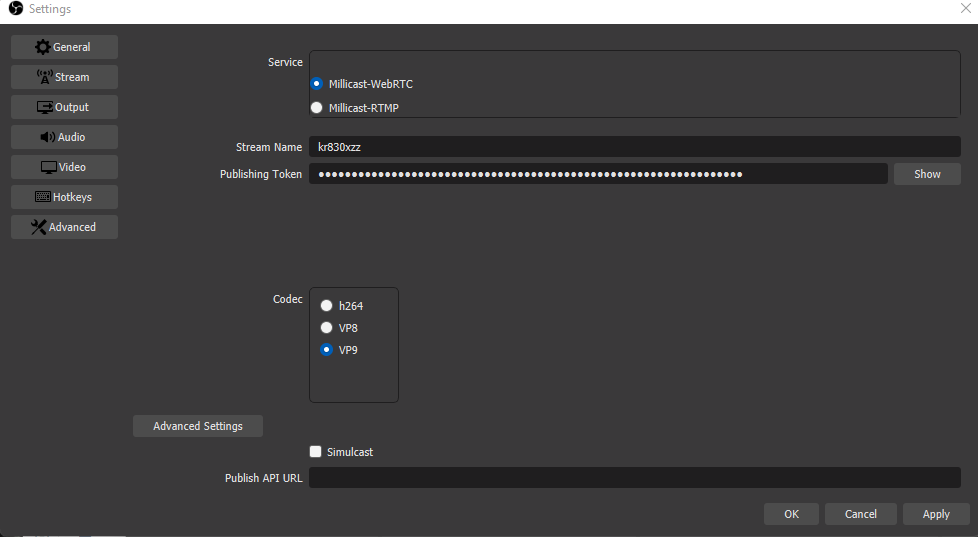
Task: Click in the Stream Name field
Action: click(634, 147)
